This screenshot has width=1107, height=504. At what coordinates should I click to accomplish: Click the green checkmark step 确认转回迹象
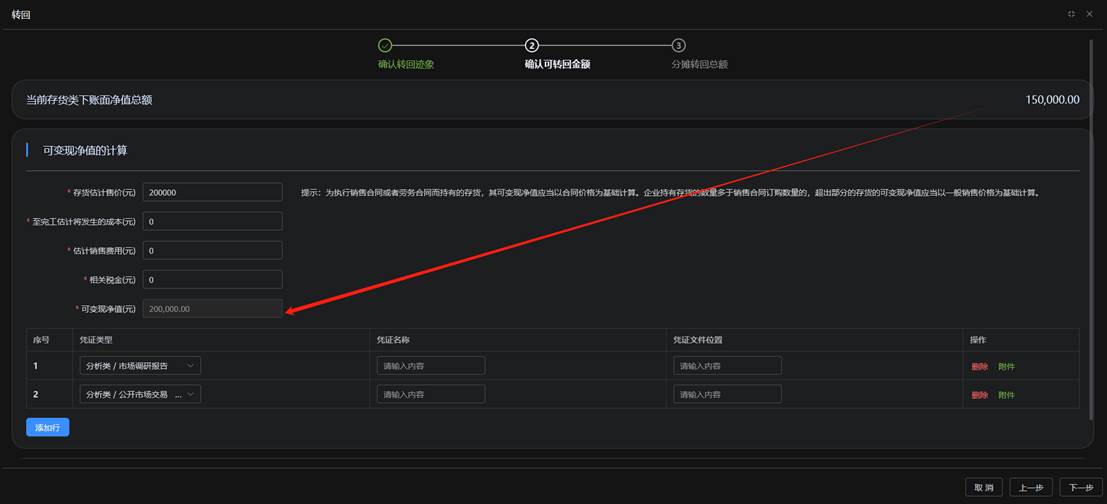385,45
